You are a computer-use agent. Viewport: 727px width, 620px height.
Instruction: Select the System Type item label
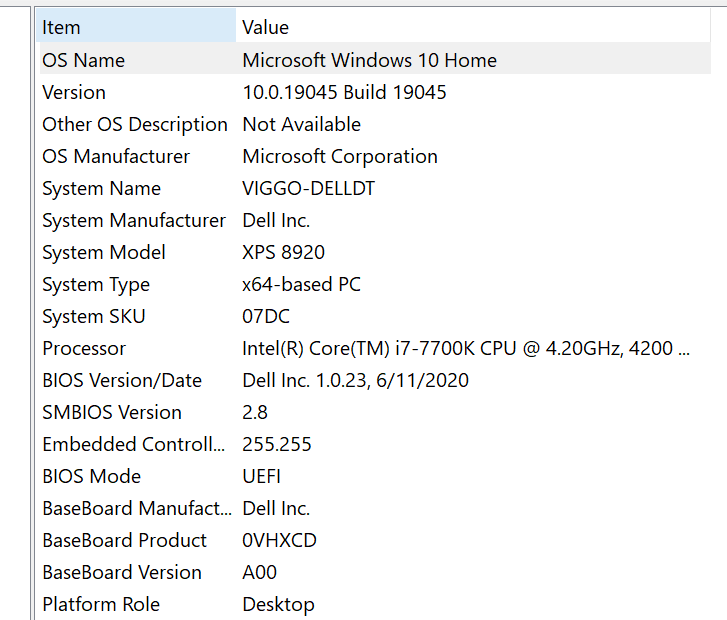(x=96, y=285)
